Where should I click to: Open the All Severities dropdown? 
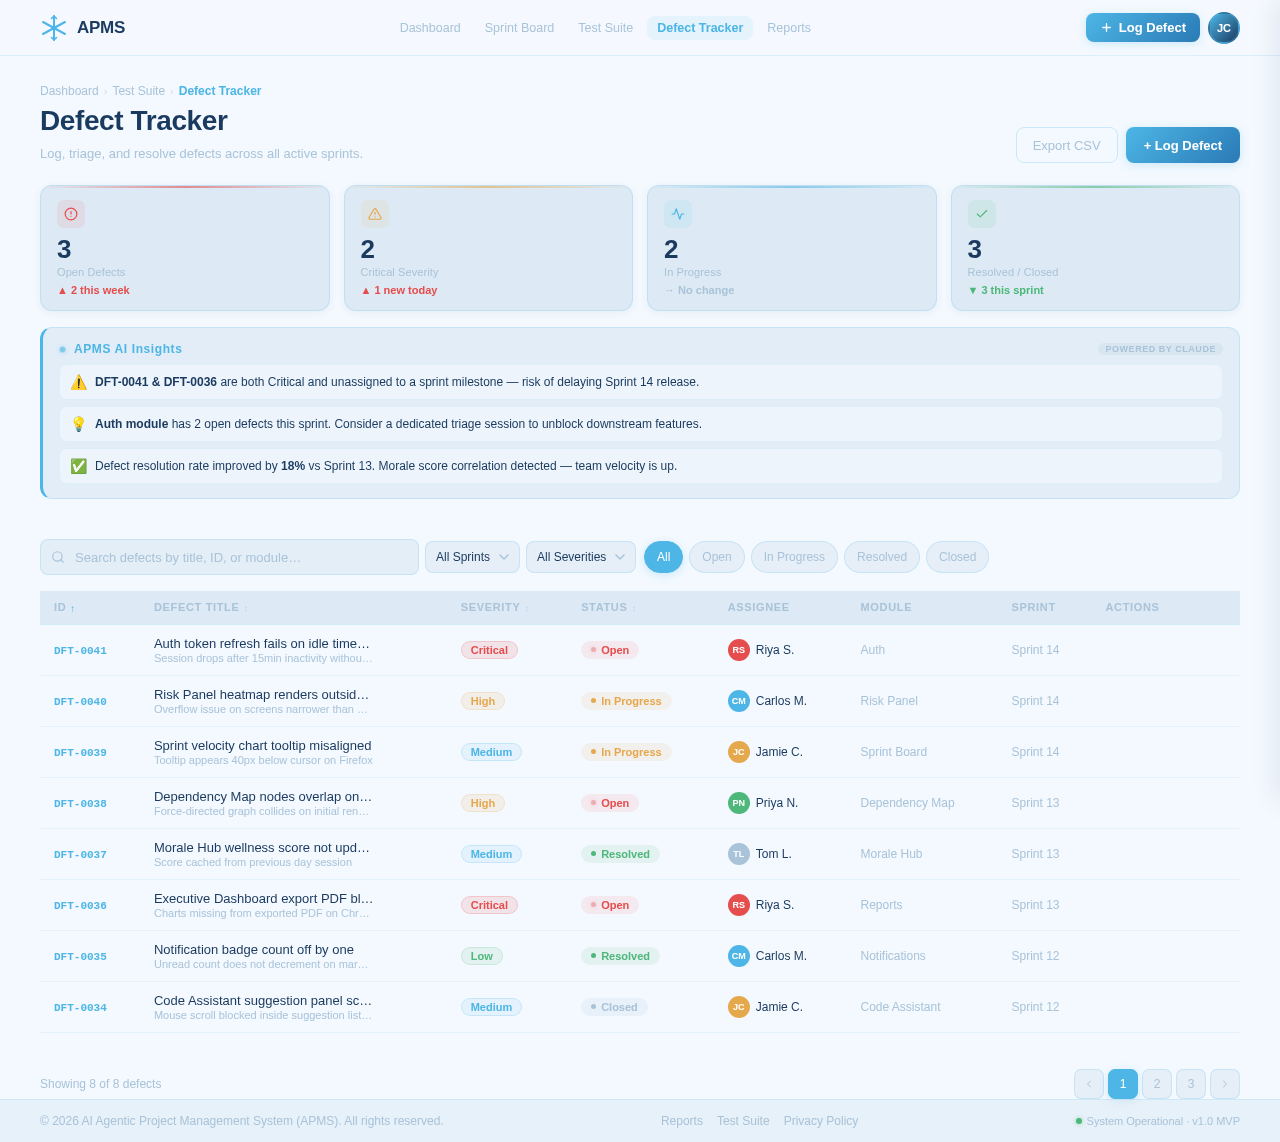pyautogui.click(x=580, y=557)
